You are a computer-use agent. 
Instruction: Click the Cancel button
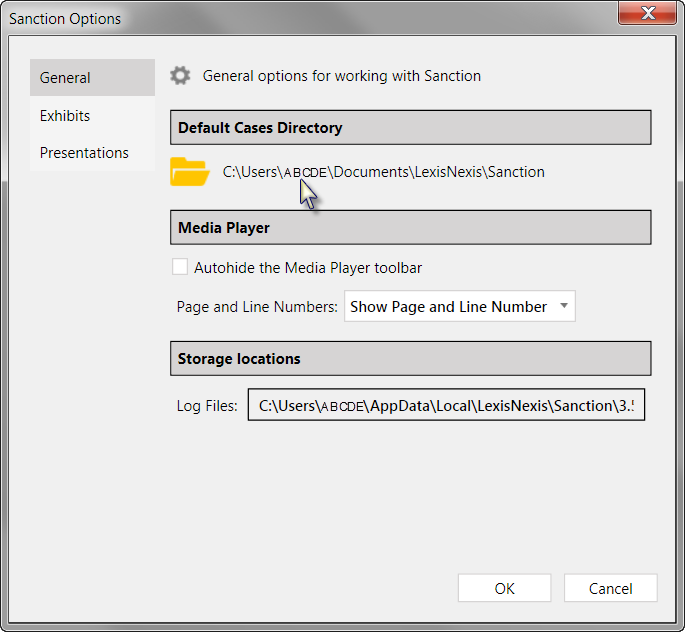click(x=610, y=588)
